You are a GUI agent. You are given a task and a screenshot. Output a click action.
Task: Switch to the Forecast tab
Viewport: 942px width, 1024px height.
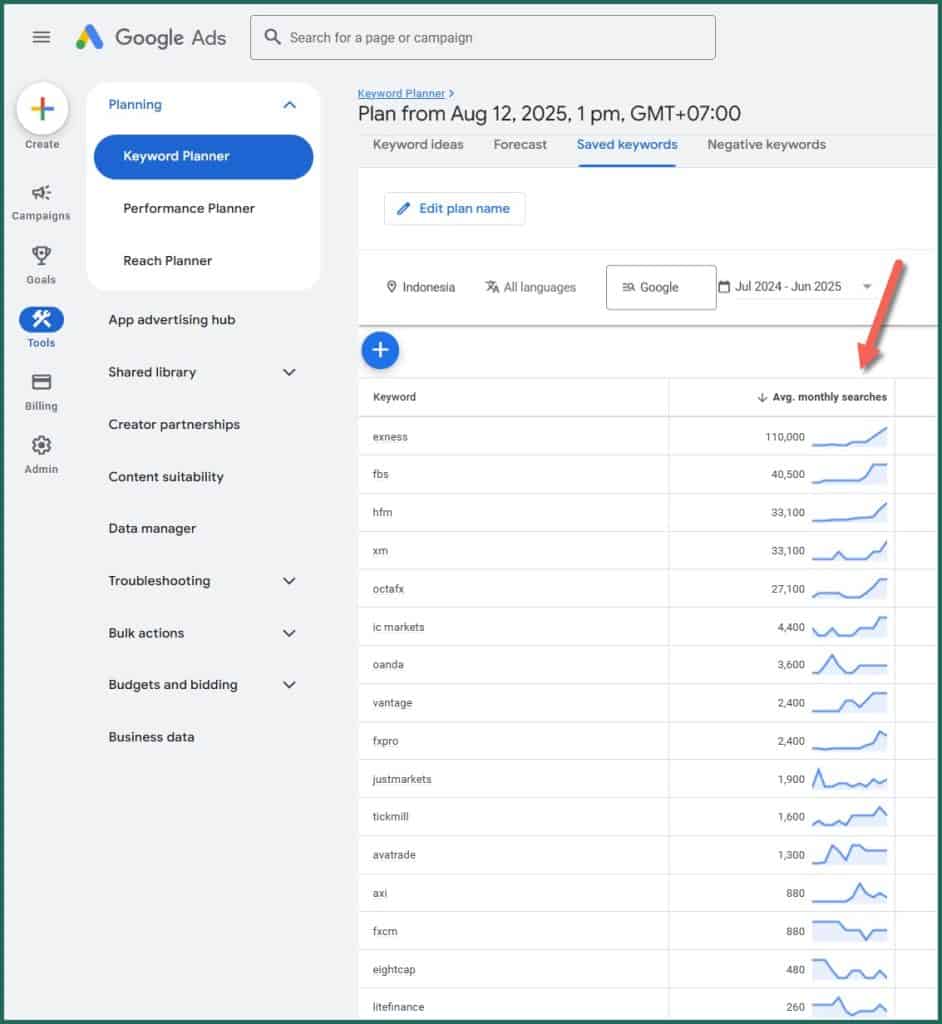pyautogui.click(x=520, y=144)
